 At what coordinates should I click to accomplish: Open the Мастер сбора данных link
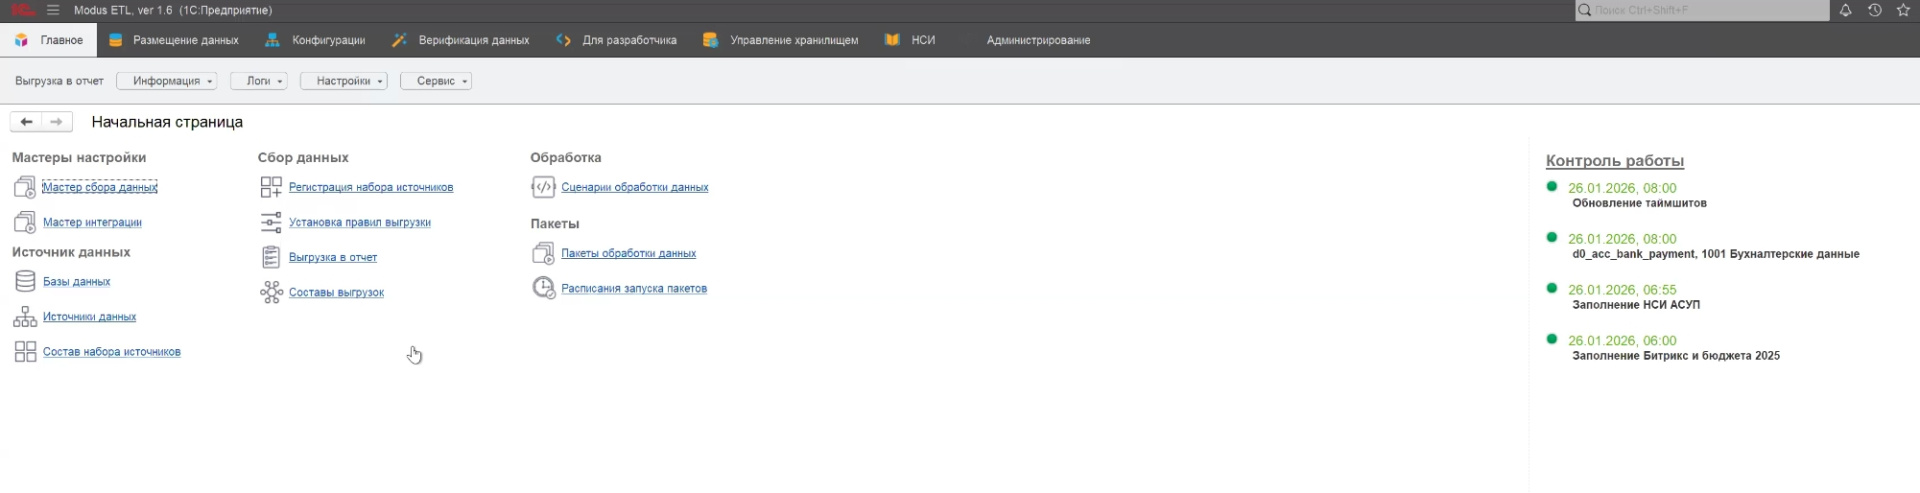[x=100, y=187]
